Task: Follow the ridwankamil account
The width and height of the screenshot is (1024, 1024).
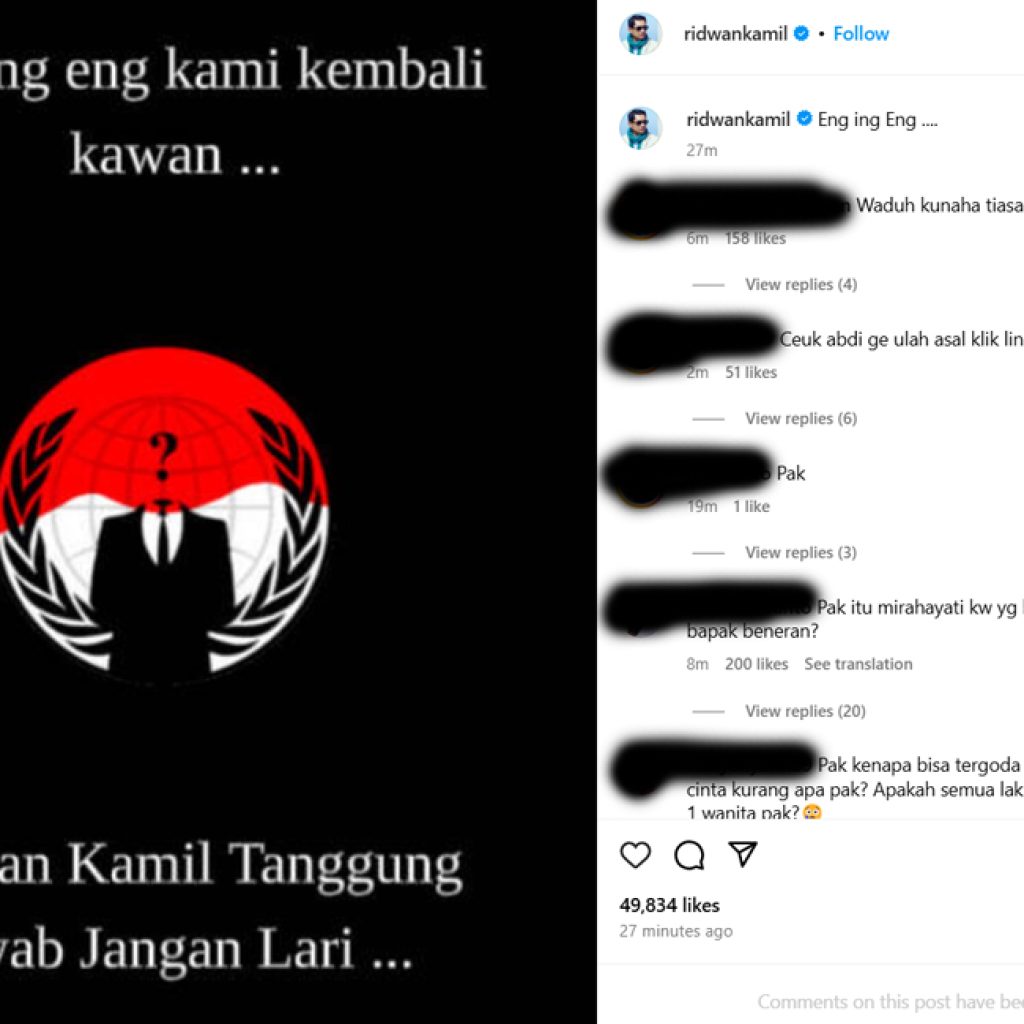Action: (x=861, y=33)
